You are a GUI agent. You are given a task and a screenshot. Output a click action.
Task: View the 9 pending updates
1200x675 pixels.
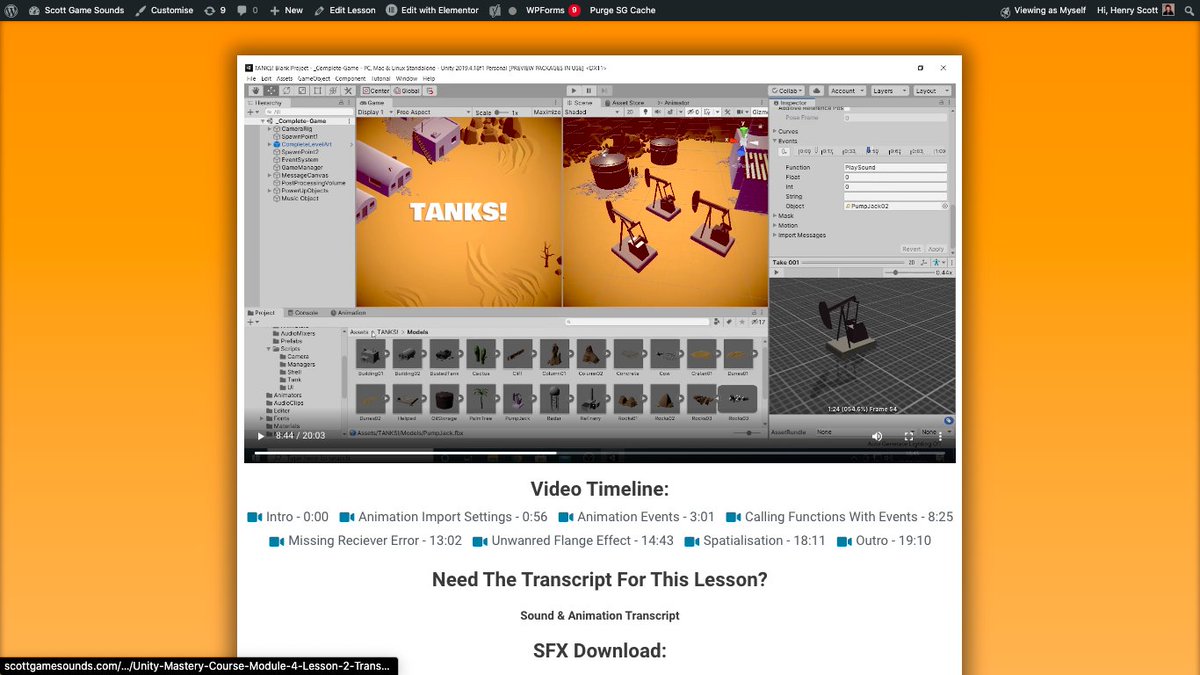214,10
